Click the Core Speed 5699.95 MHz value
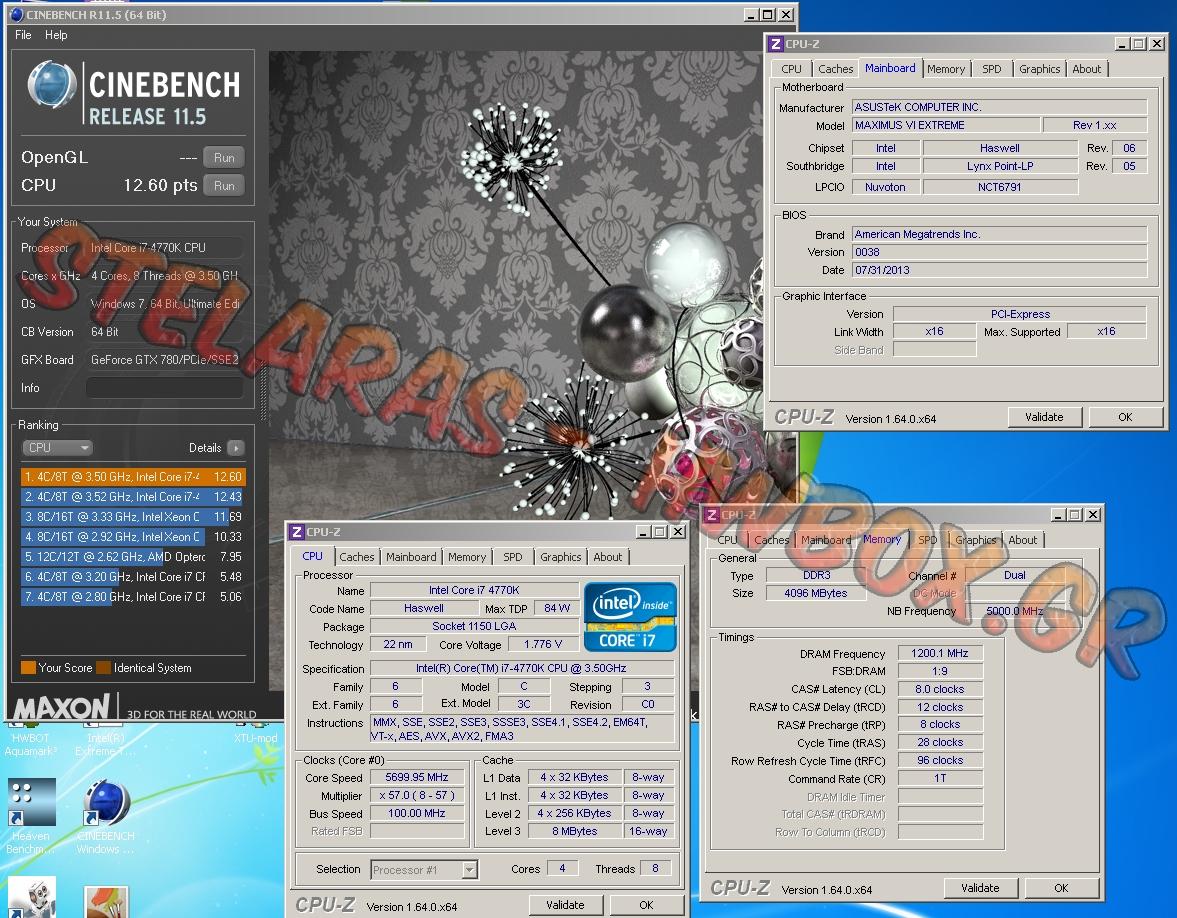This screenshot has width=1177, height=918. 417,778
